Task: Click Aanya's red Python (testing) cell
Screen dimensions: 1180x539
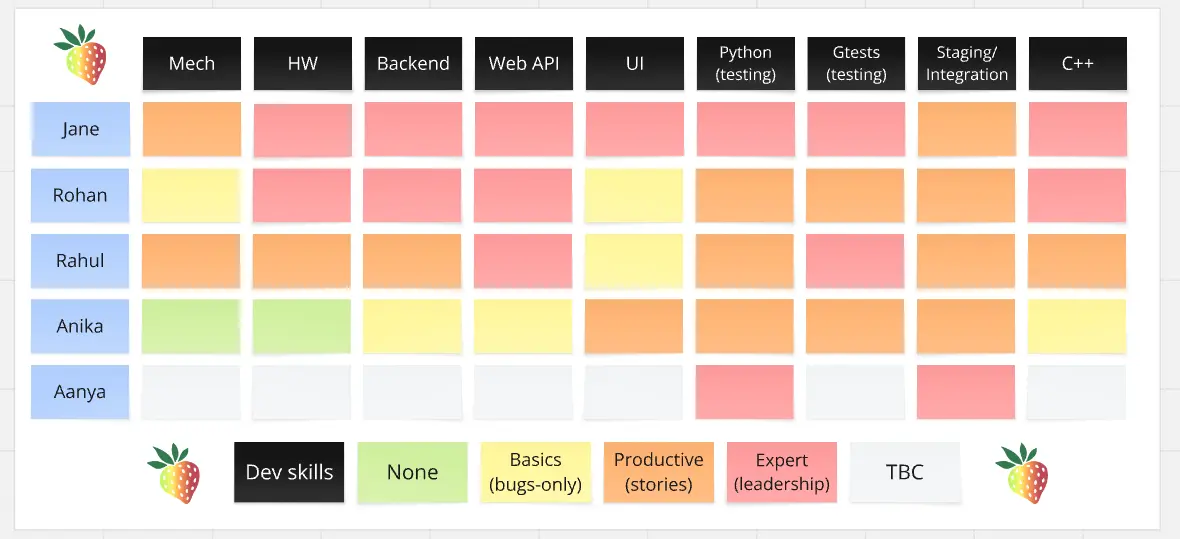Action: coord(745,392)
